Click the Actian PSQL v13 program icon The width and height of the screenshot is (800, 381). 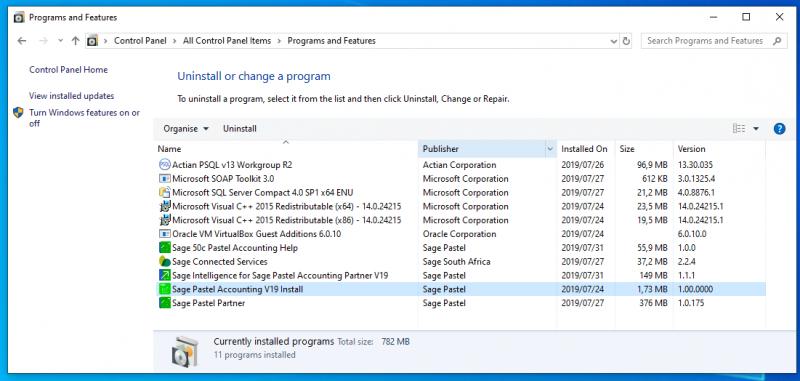(x=164, y=165)
